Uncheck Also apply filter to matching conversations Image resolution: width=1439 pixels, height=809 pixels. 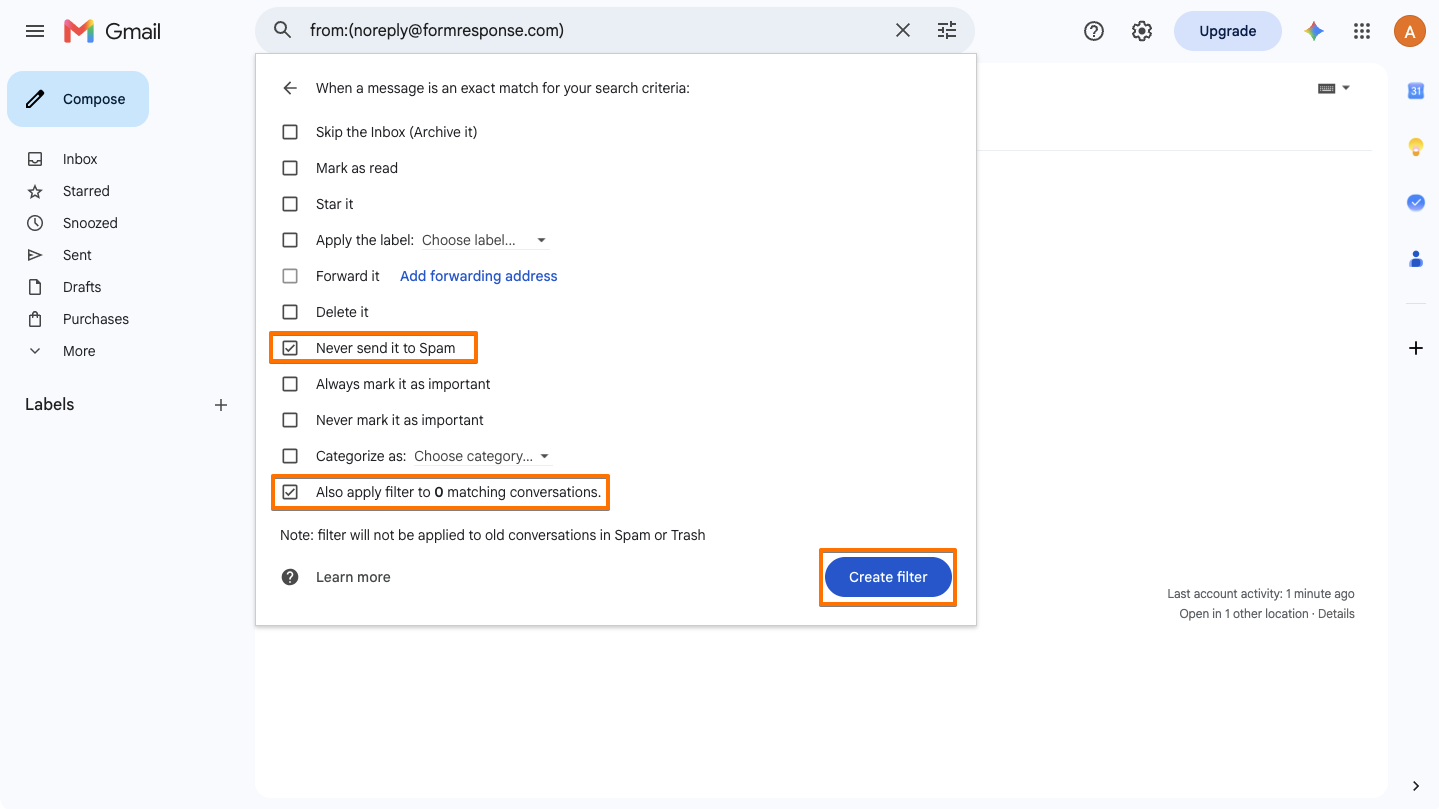point(290,492)
